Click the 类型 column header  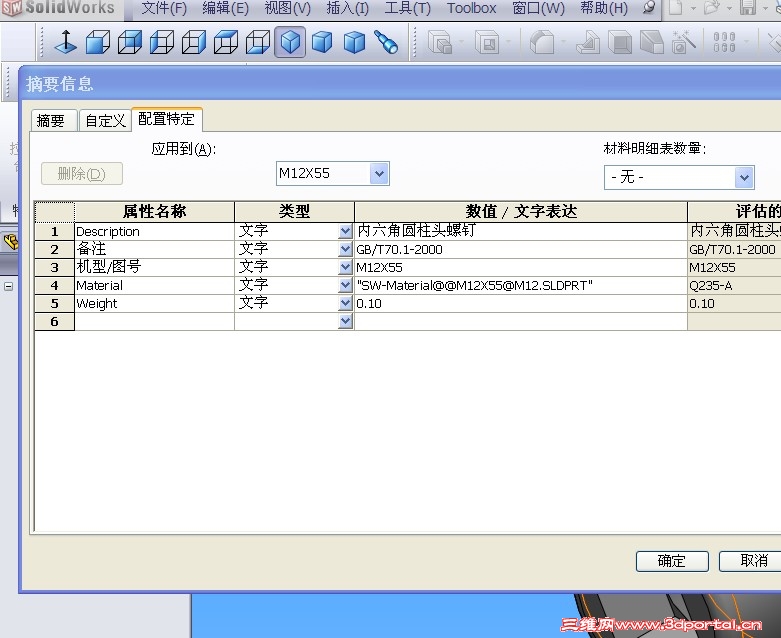294,212
